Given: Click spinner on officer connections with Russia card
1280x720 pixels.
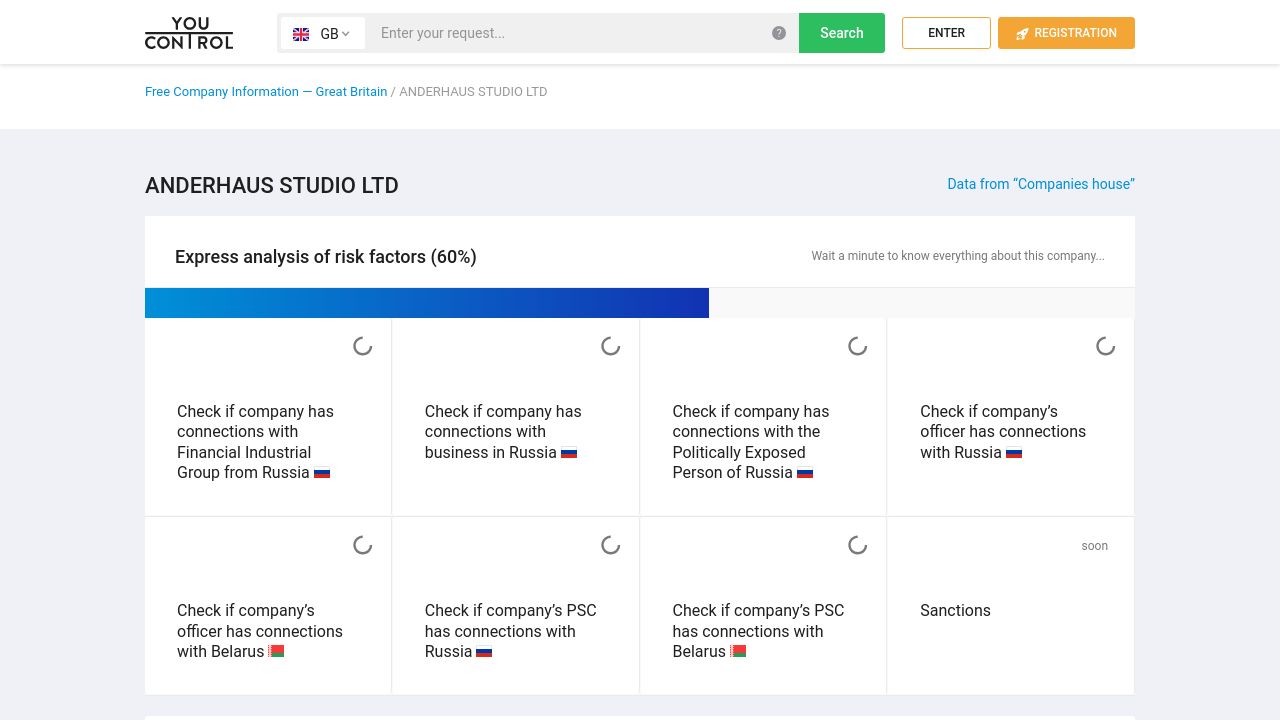Looking at the screenshot, I should click(1106, 346).
